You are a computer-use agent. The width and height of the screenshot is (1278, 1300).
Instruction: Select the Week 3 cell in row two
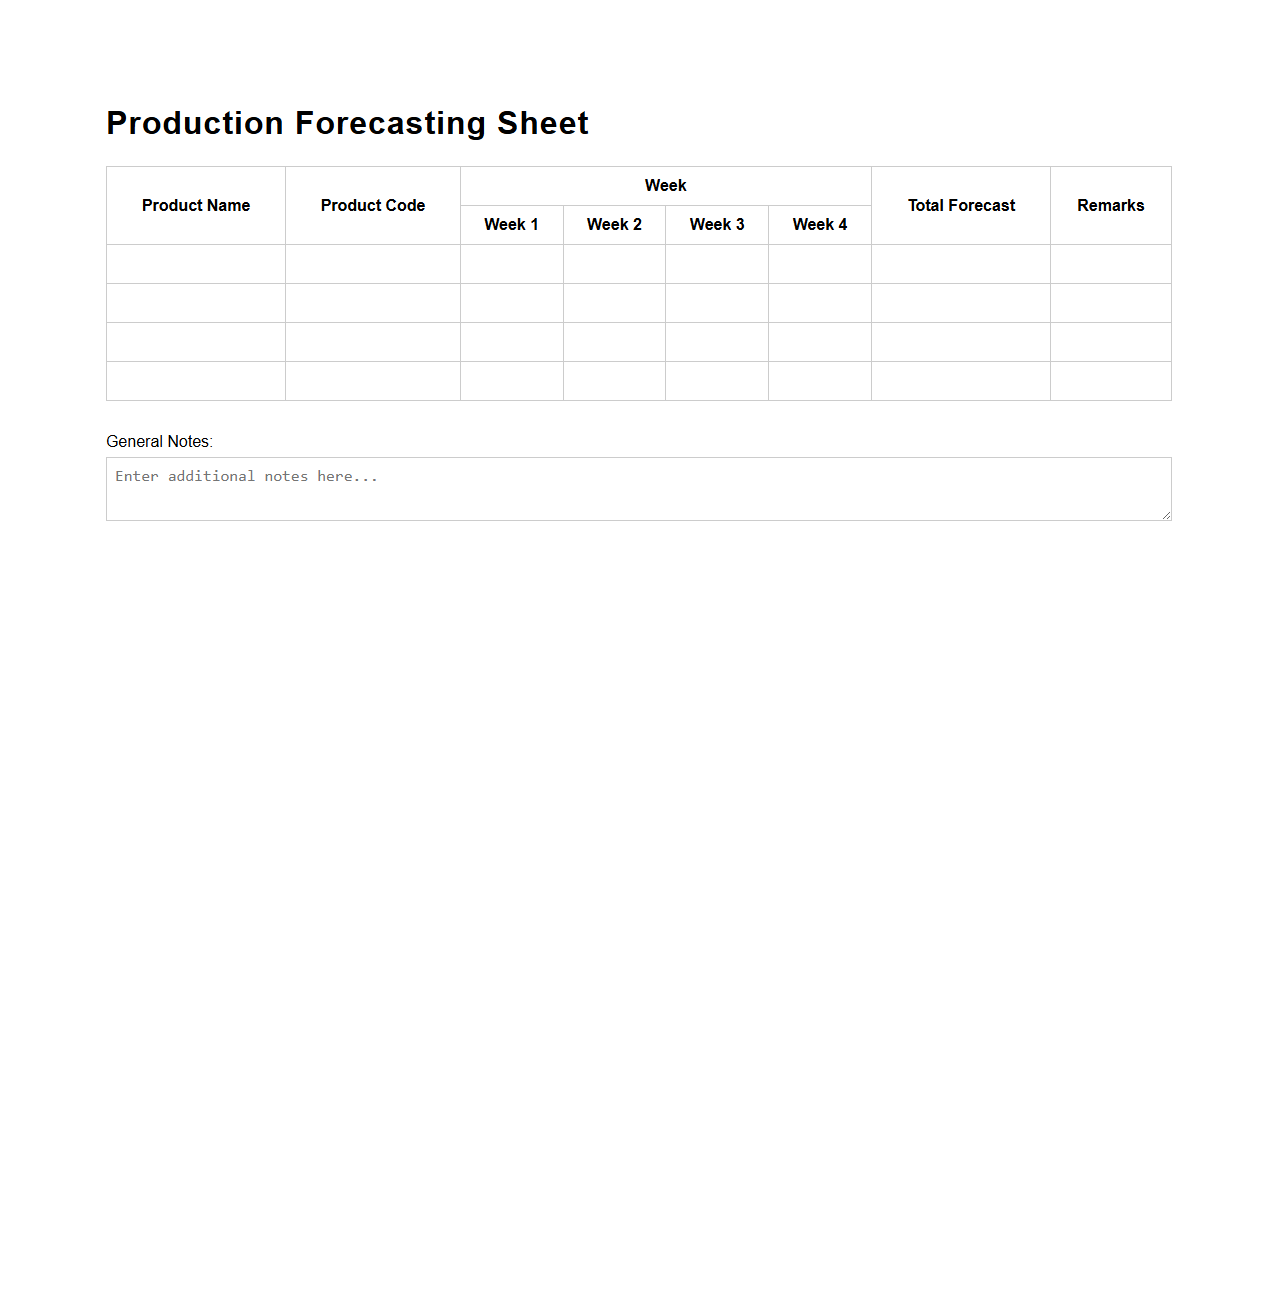pyautogui.click(x=716, y=303)
